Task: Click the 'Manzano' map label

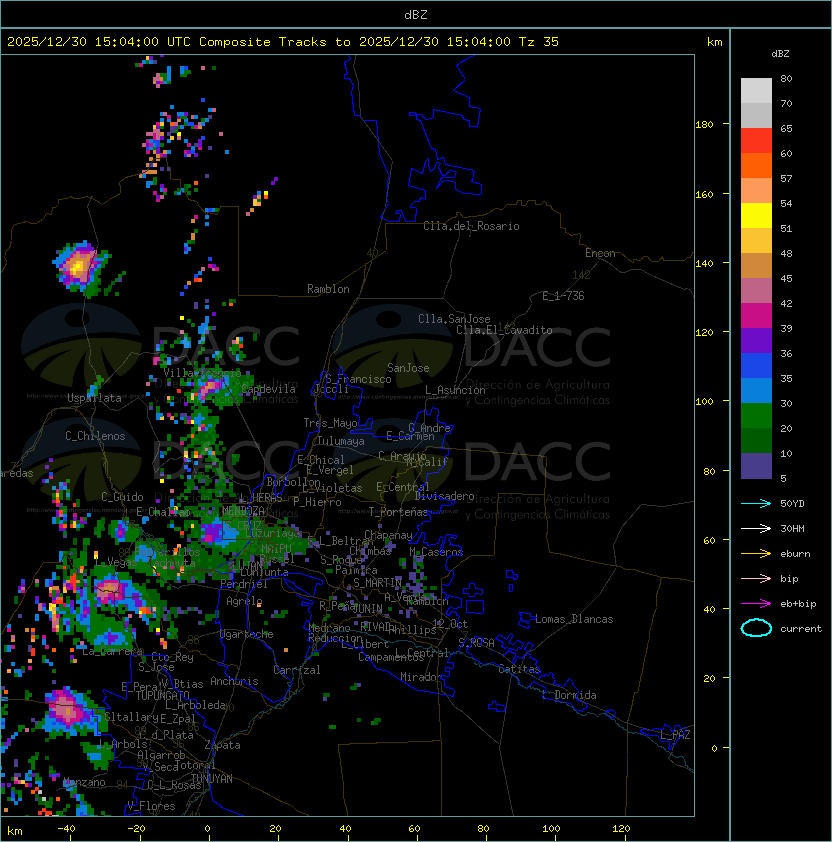Action: (84, 782)
